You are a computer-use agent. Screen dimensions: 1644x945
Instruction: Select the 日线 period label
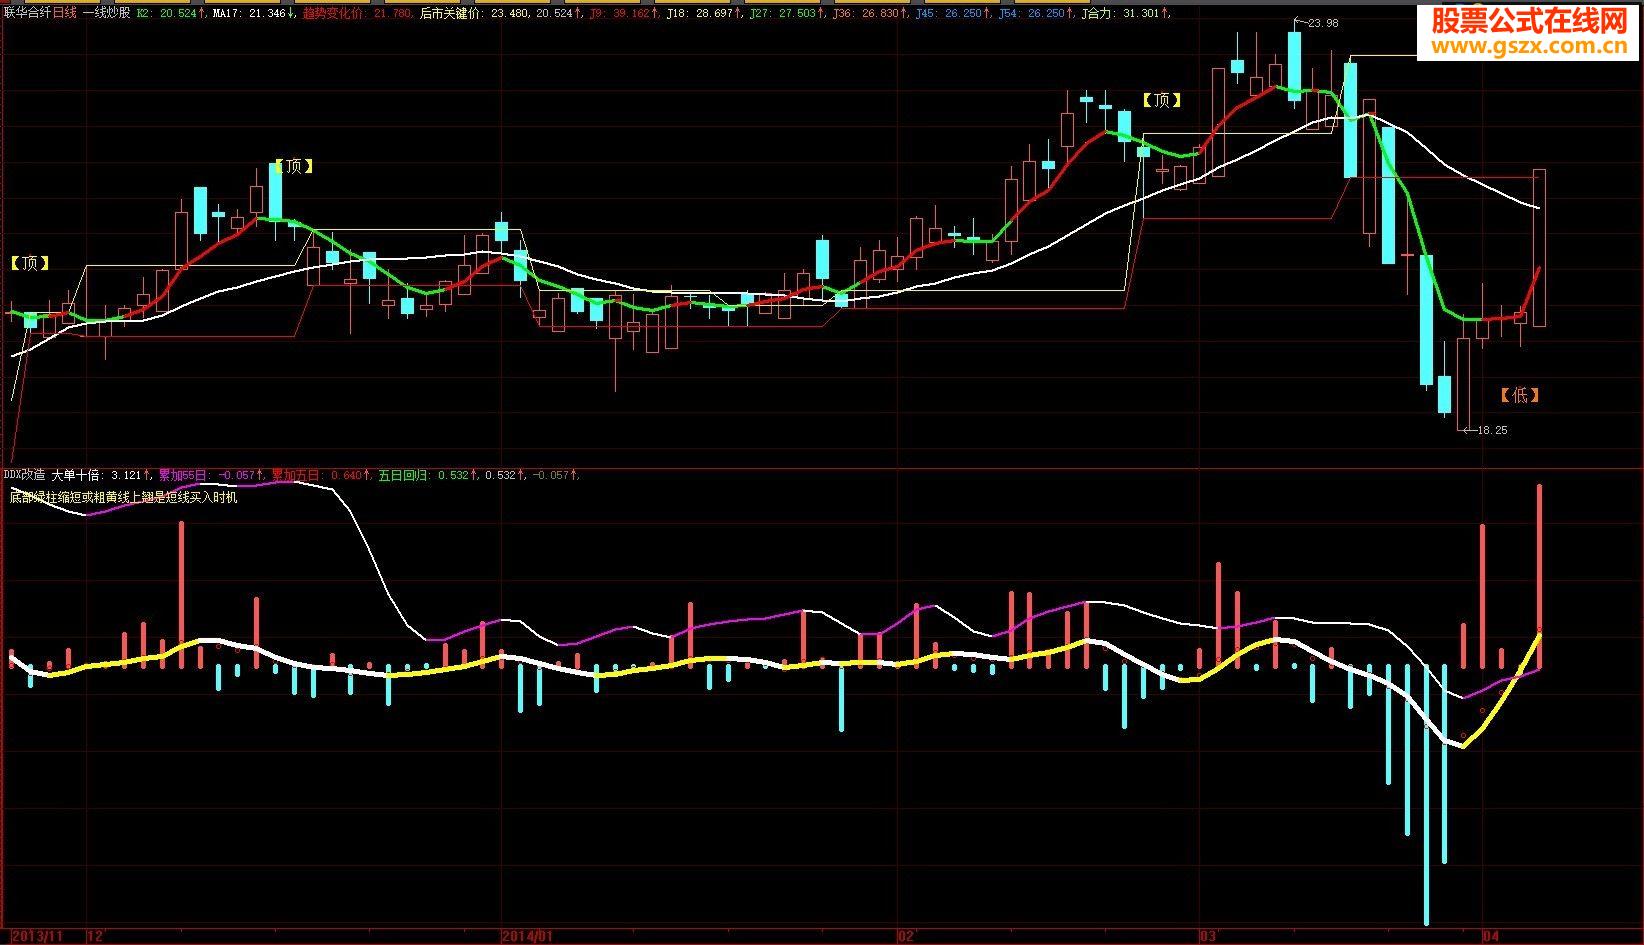[64, 14]
